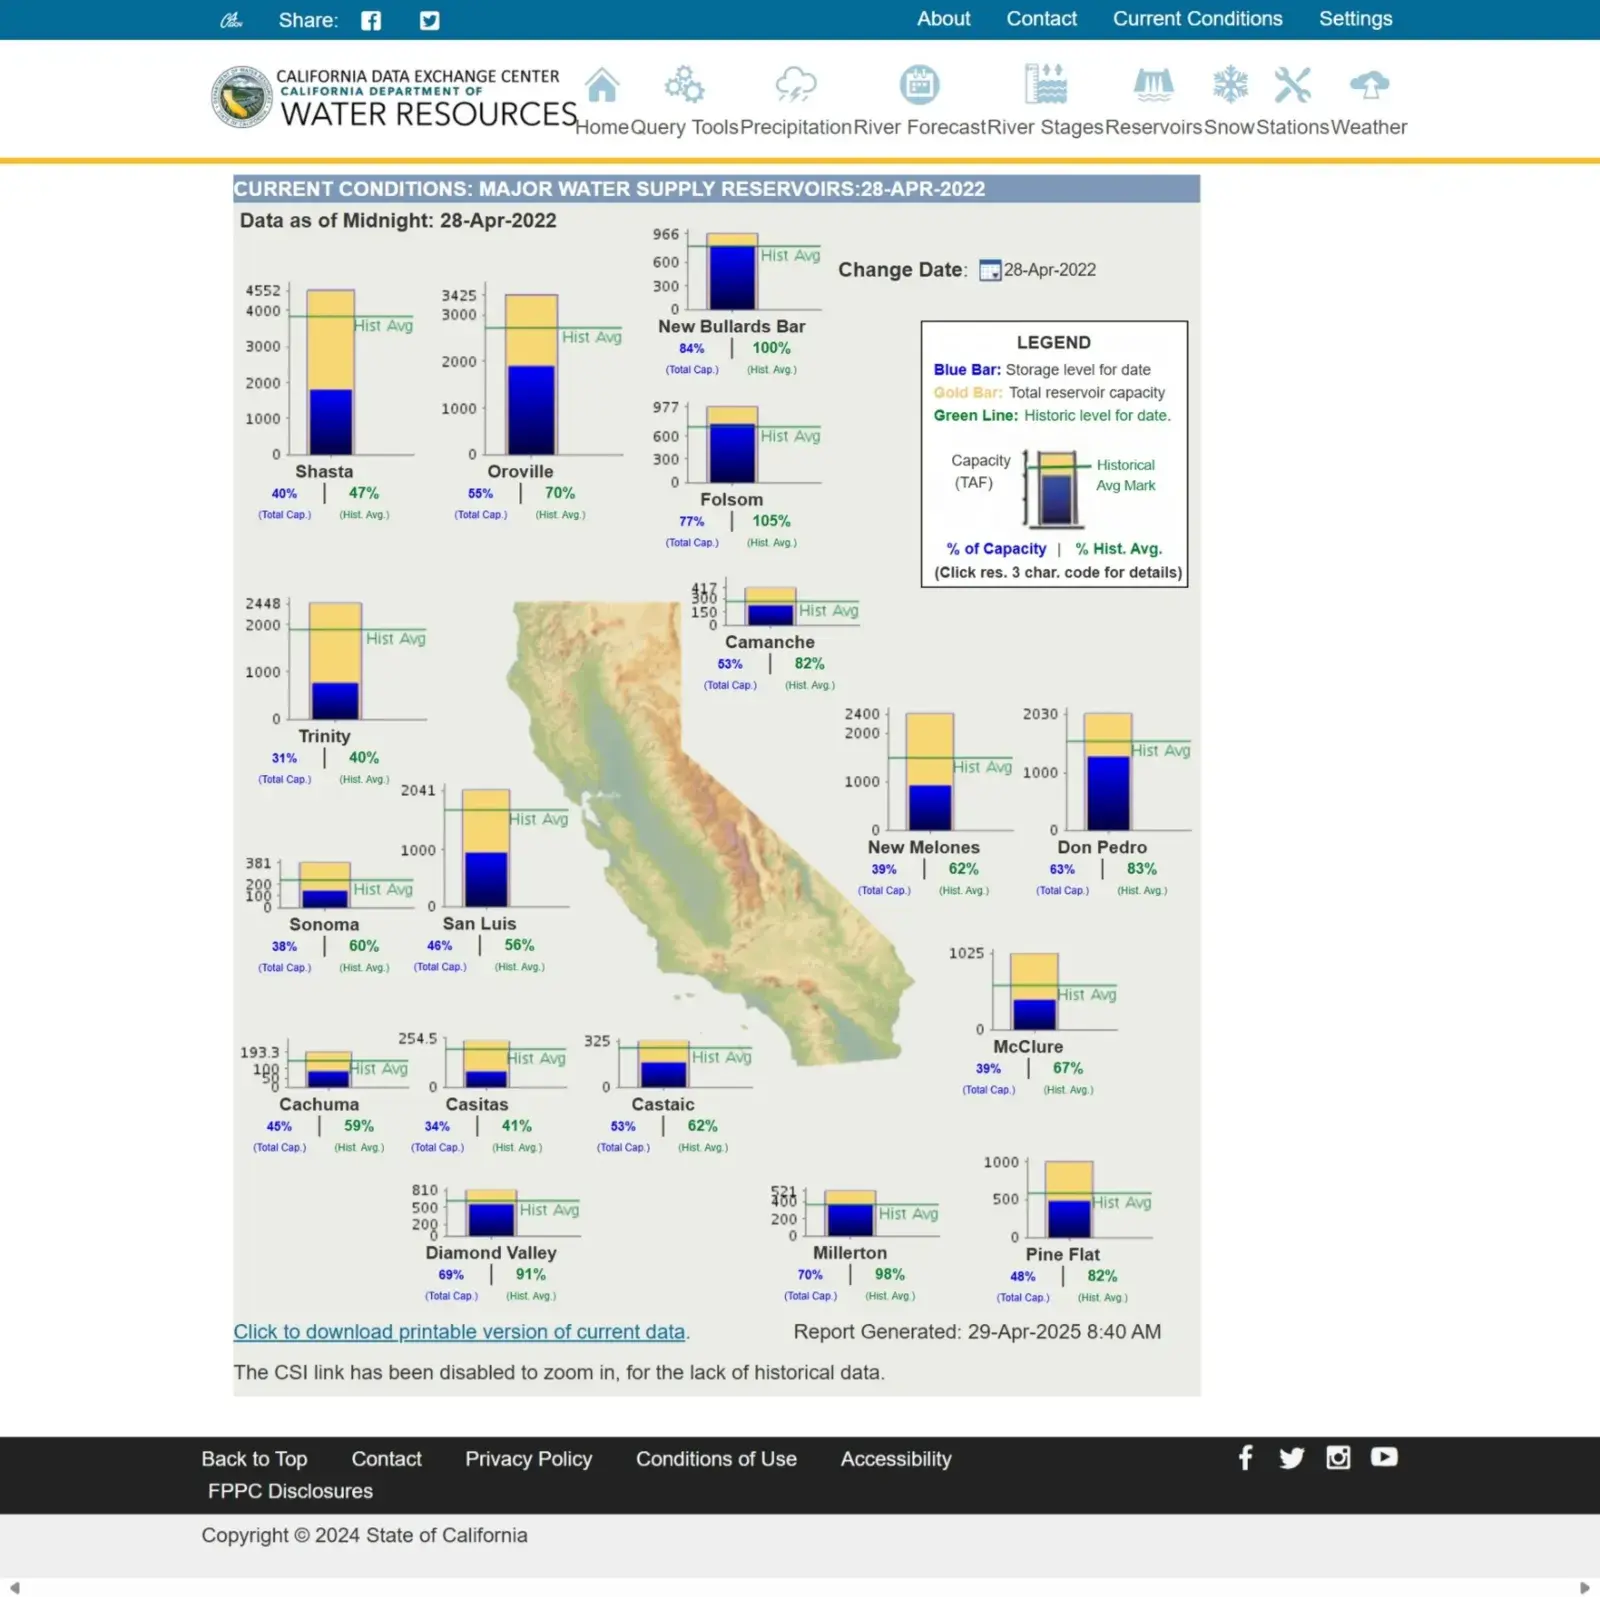Go to the Settings menu item

coord(1356,18)
